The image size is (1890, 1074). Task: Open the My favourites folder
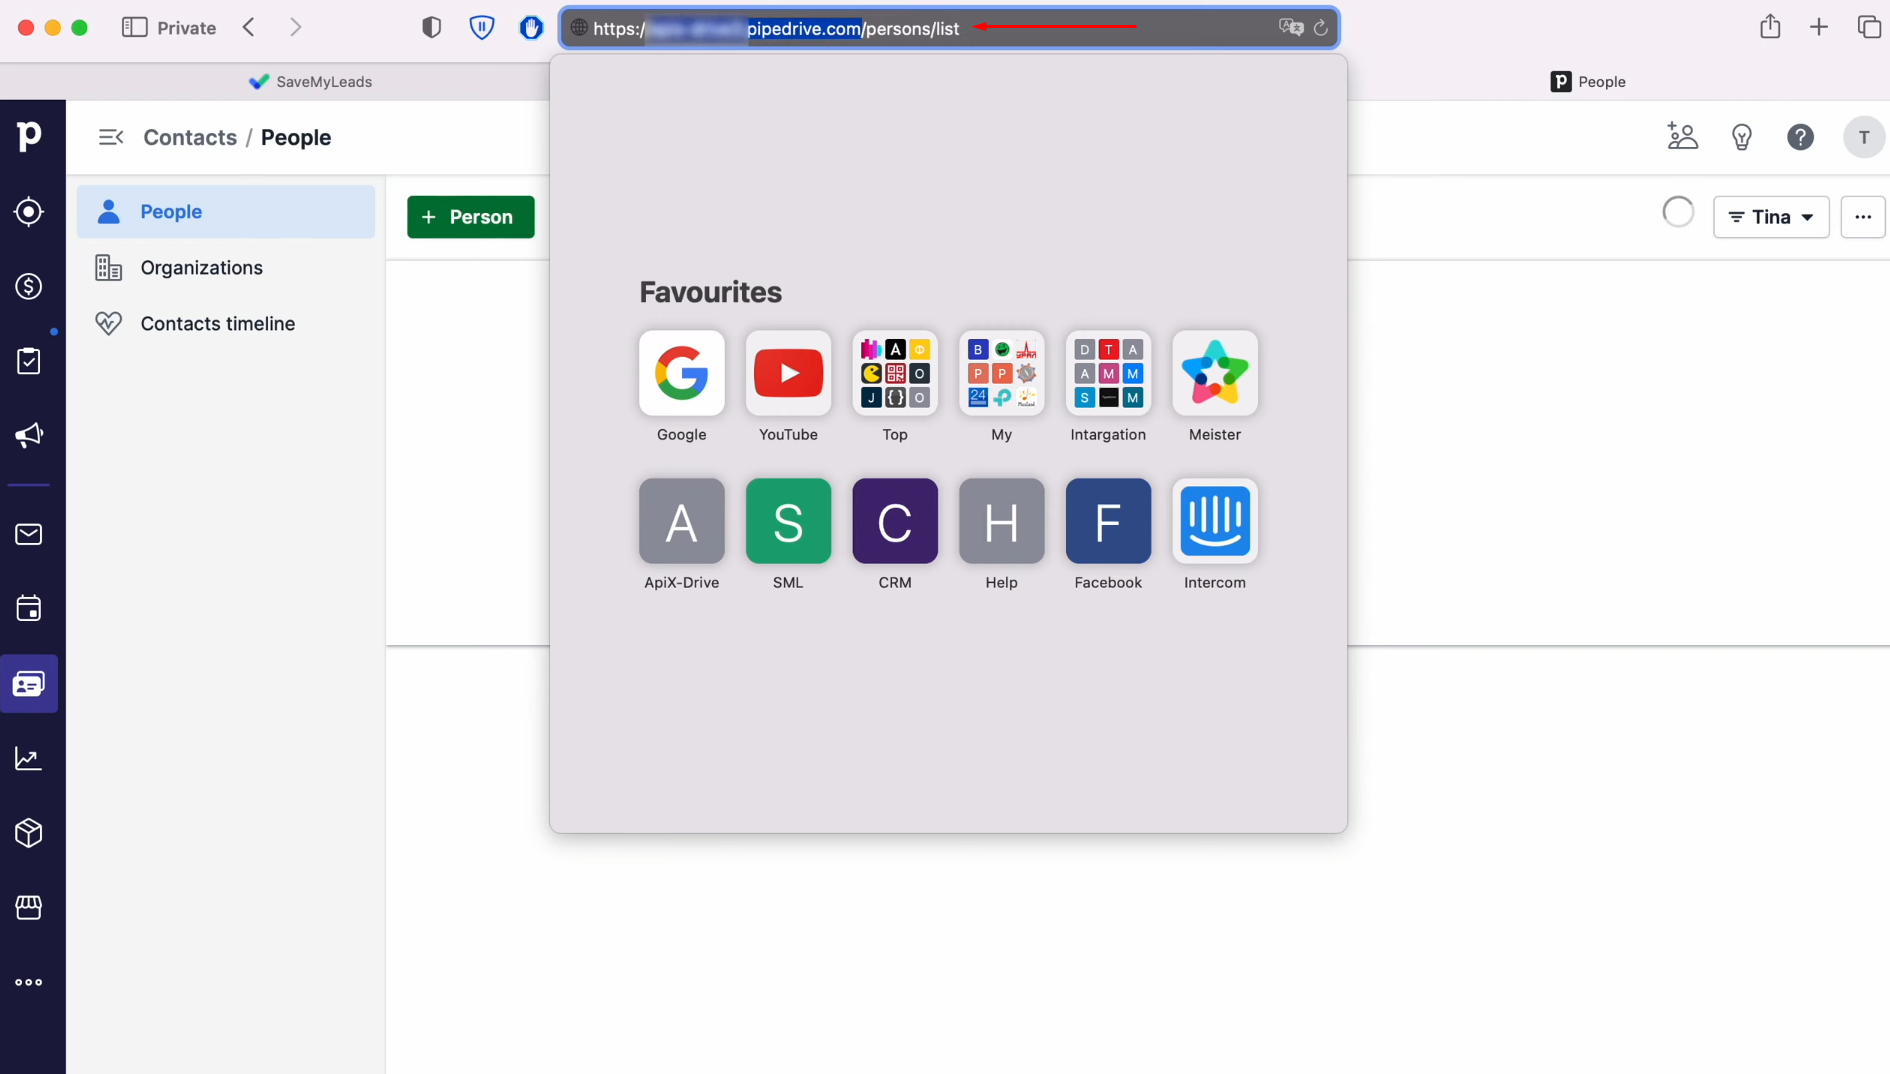point(1001,373)
